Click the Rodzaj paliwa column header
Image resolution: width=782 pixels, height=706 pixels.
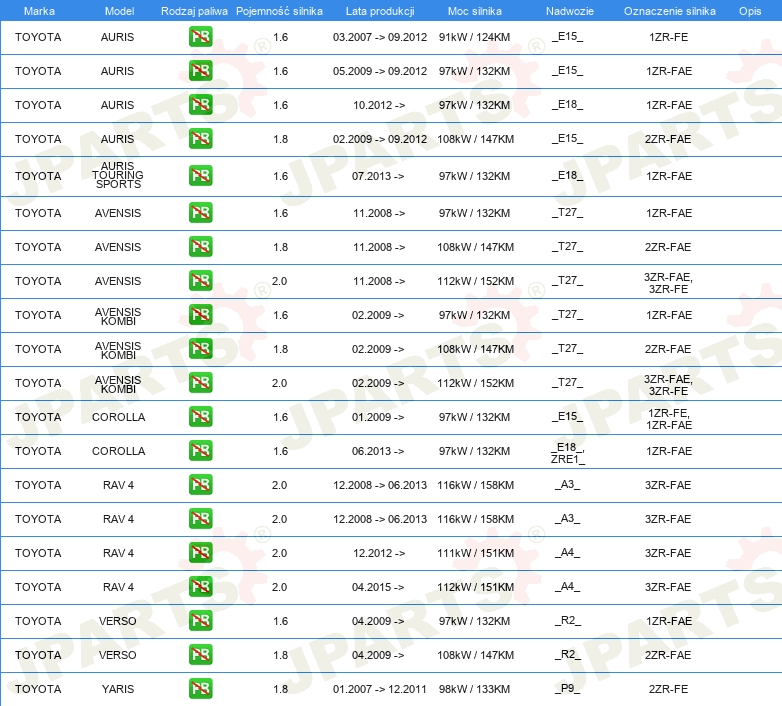(x=194, y=11)
